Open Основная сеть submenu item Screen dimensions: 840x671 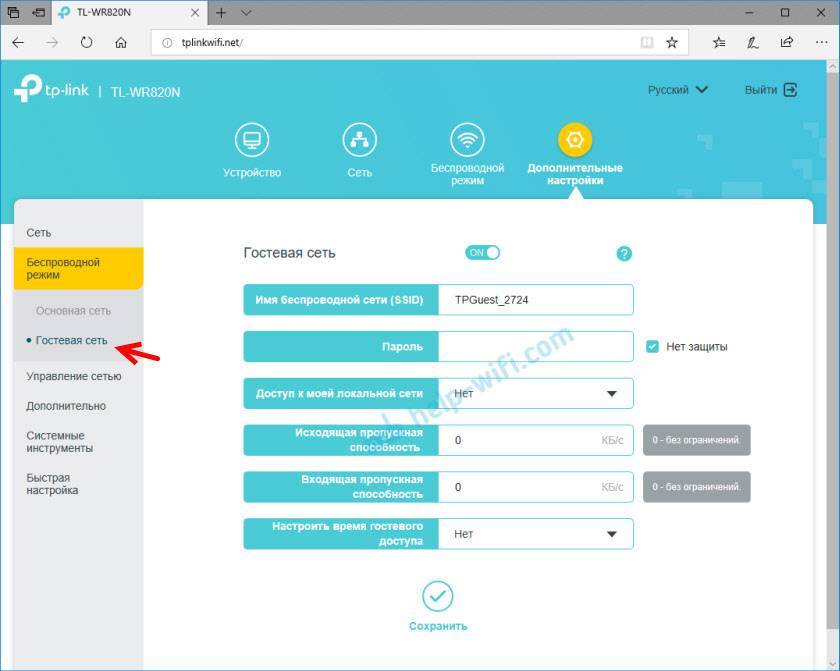(73, 311)
